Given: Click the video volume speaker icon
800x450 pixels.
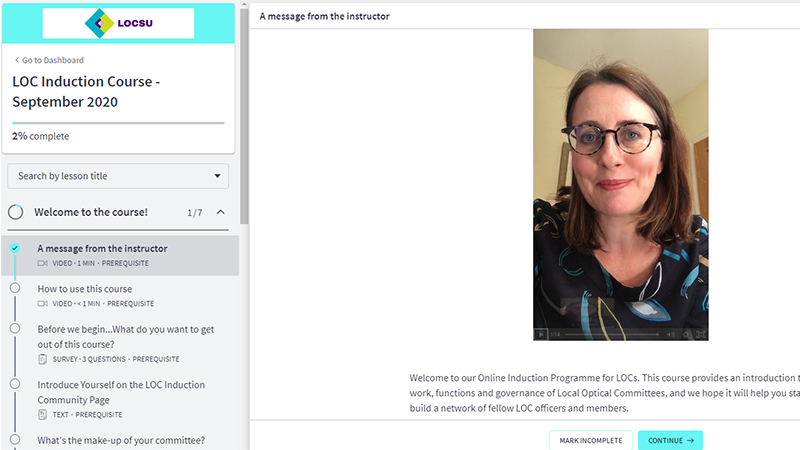Looking at the screenshot, I should (670, 335).
